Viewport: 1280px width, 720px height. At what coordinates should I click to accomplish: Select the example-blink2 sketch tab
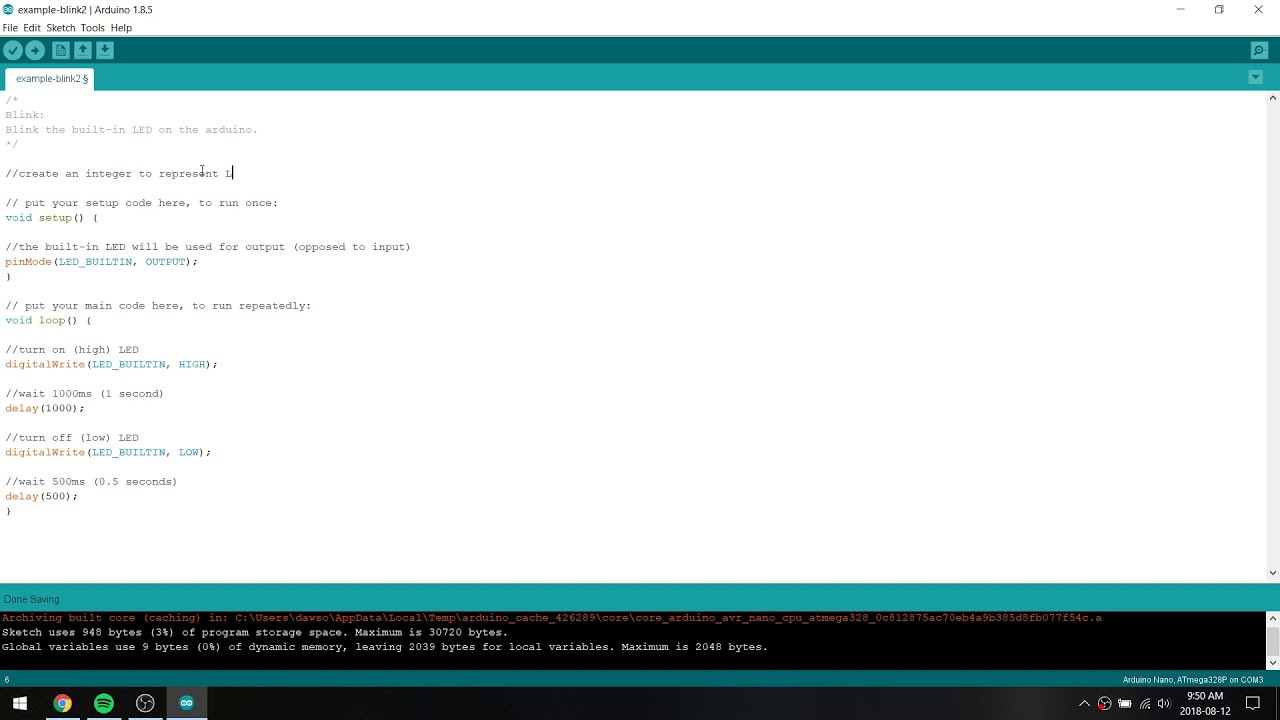[x=51, y=78]
